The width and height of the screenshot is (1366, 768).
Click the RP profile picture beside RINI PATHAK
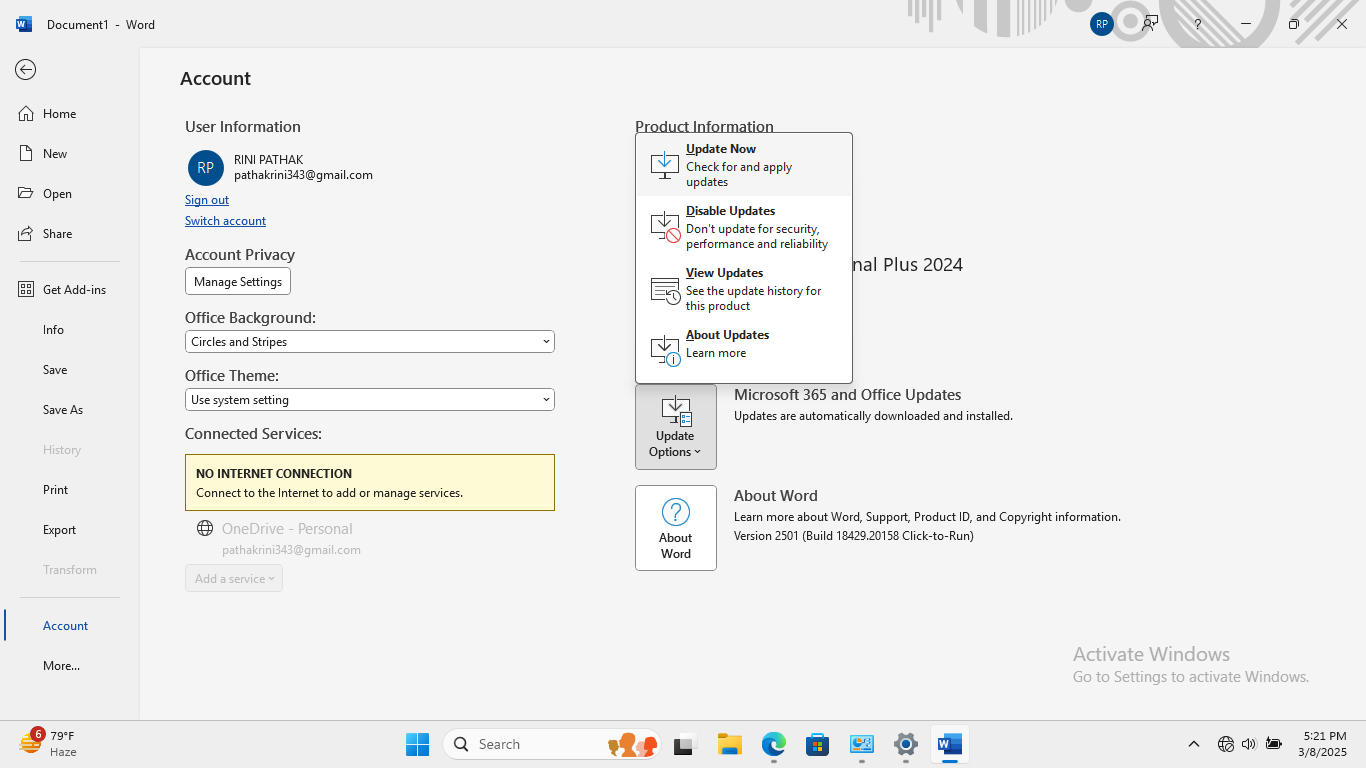(x=206, y=168)
